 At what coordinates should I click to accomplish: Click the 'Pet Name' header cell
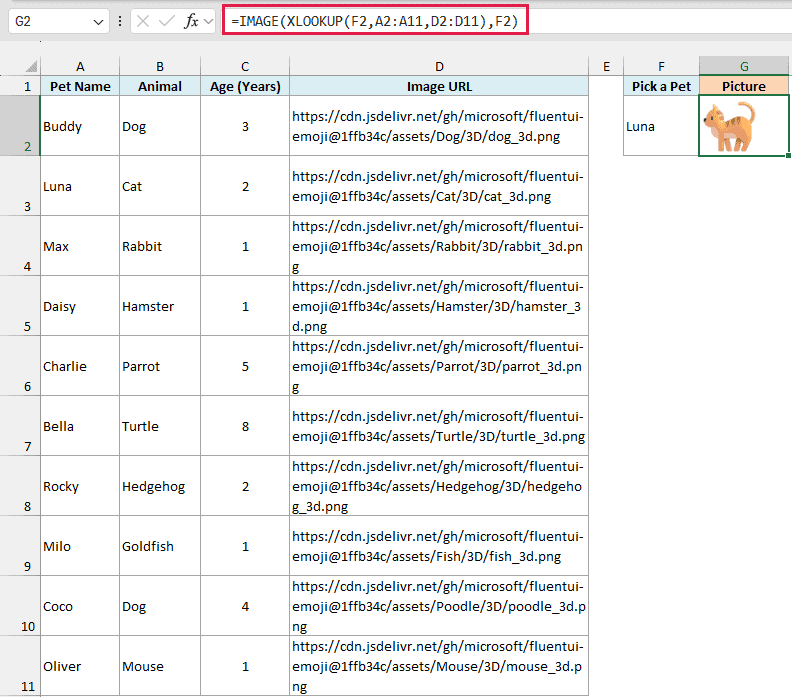click(x=80, y=86)
